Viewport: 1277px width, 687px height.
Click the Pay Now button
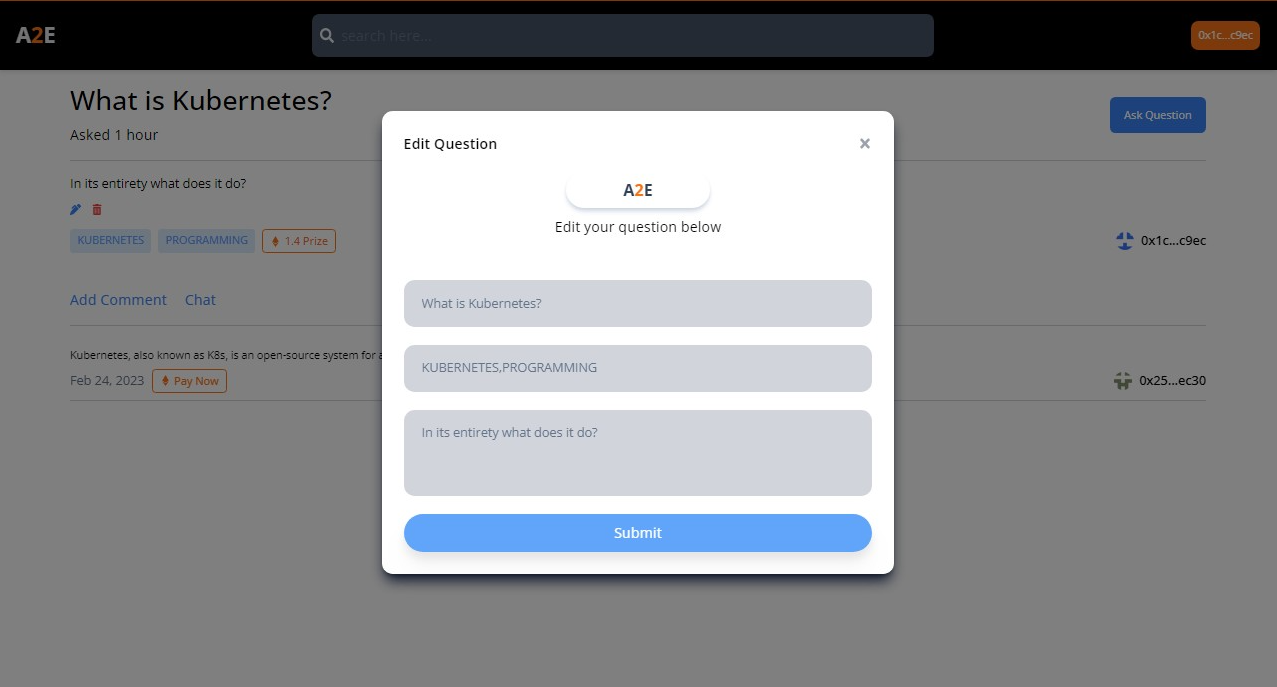(190, 381)
